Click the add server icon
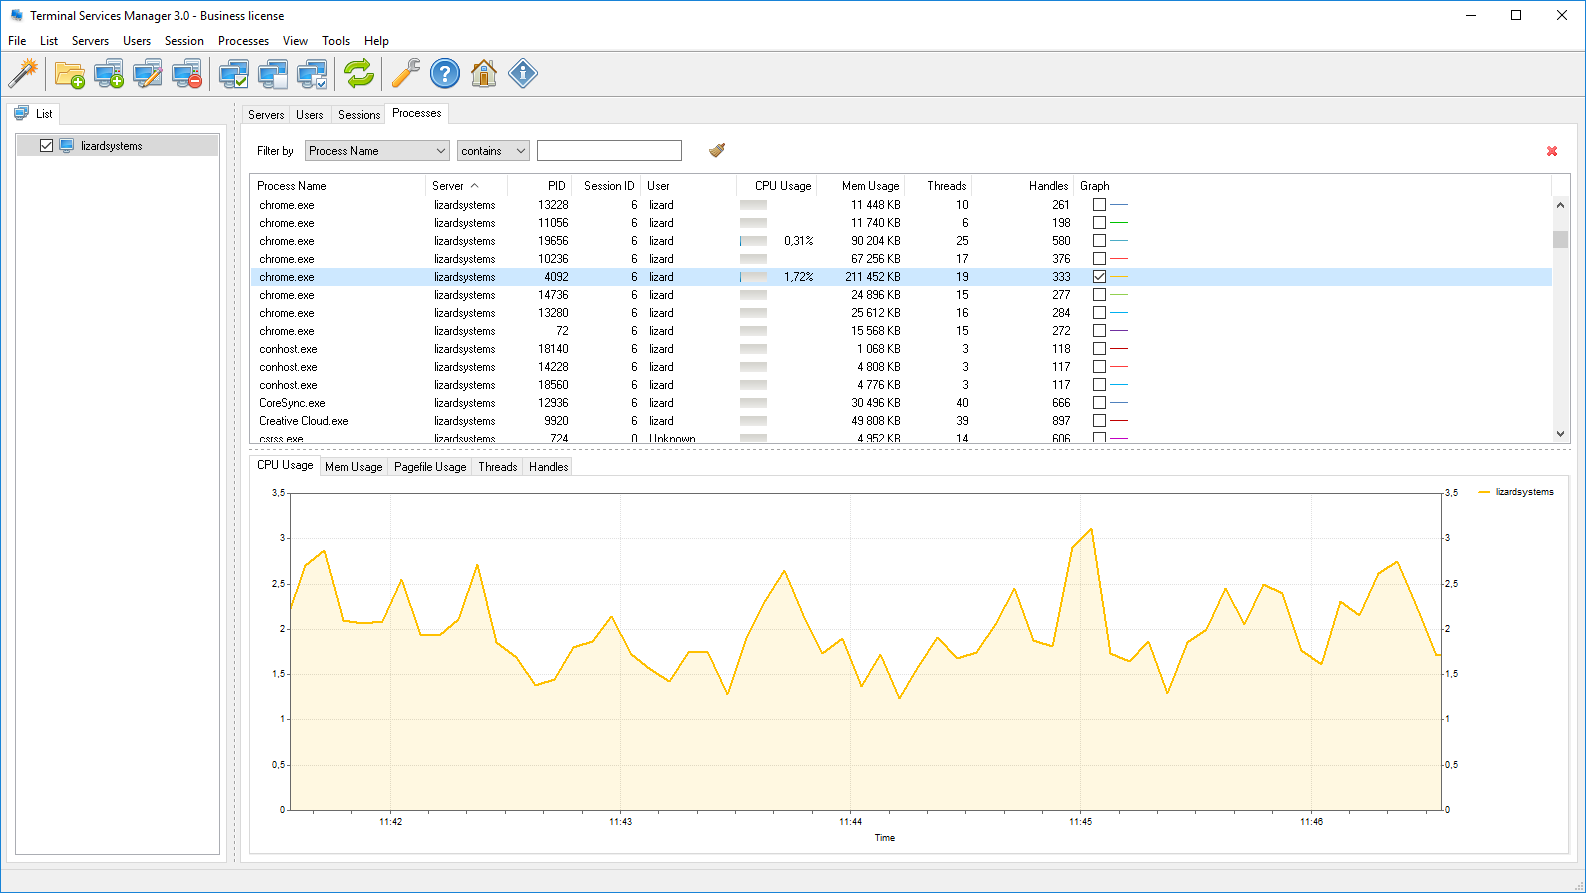Image resolution: width=1586 pixels, height=893 pixels. 108,74
